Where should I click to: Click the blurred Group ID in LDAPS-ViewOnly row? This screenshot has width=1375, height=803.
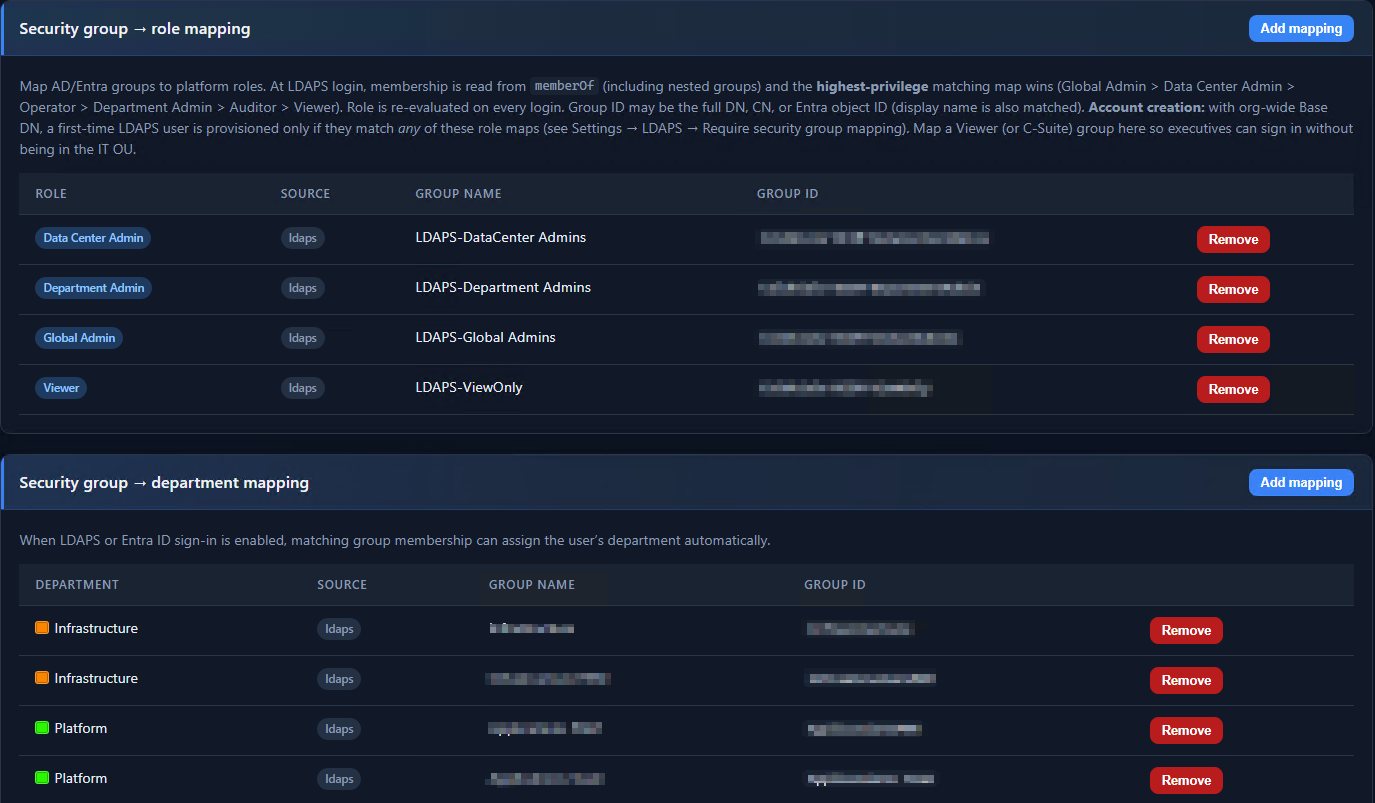coord(845,388)
